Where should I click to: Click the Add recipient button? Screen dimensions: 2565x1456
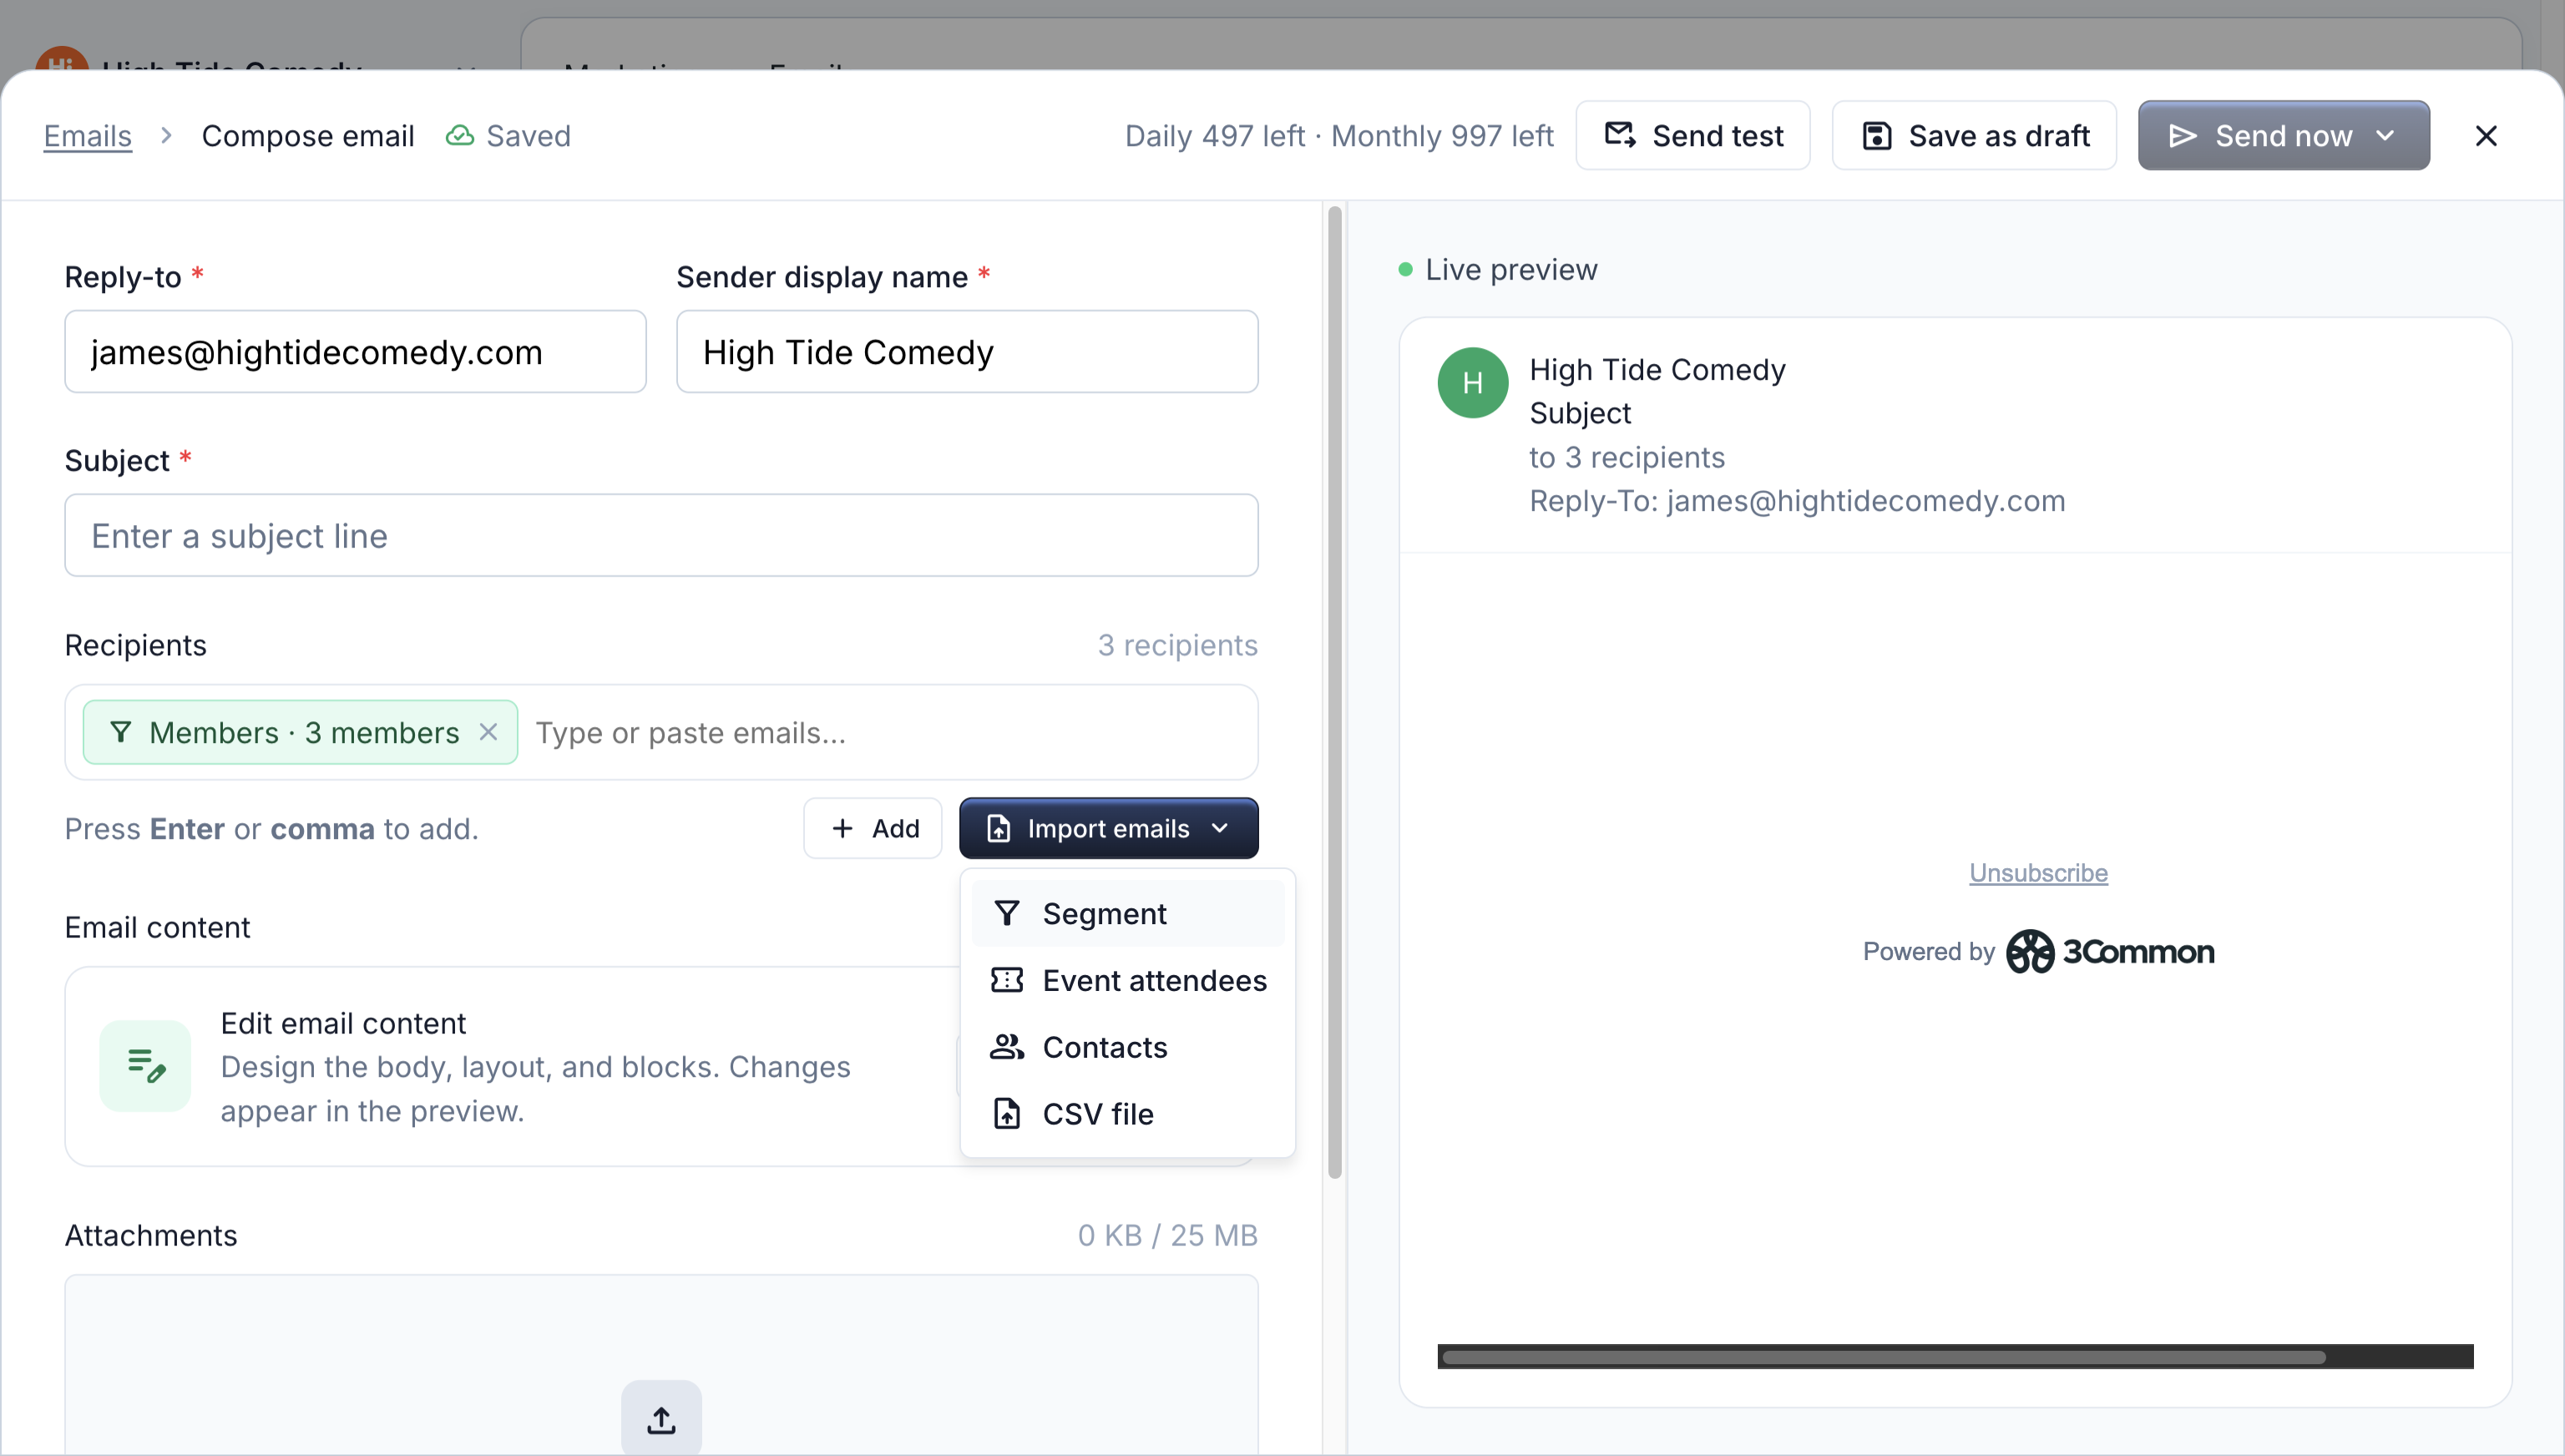873,828
